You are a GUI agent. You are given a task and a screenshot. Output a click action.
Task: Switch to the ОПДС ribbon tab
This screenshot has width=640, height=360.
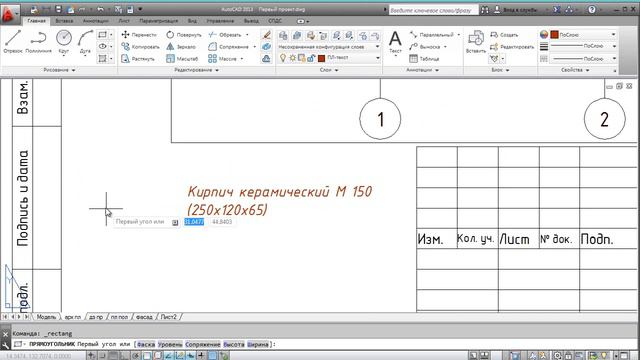coord(275,21)
